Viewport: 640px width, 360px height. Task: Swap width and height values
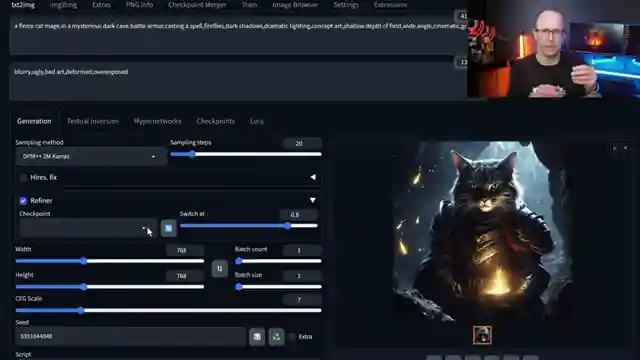[x=220, y=269]
